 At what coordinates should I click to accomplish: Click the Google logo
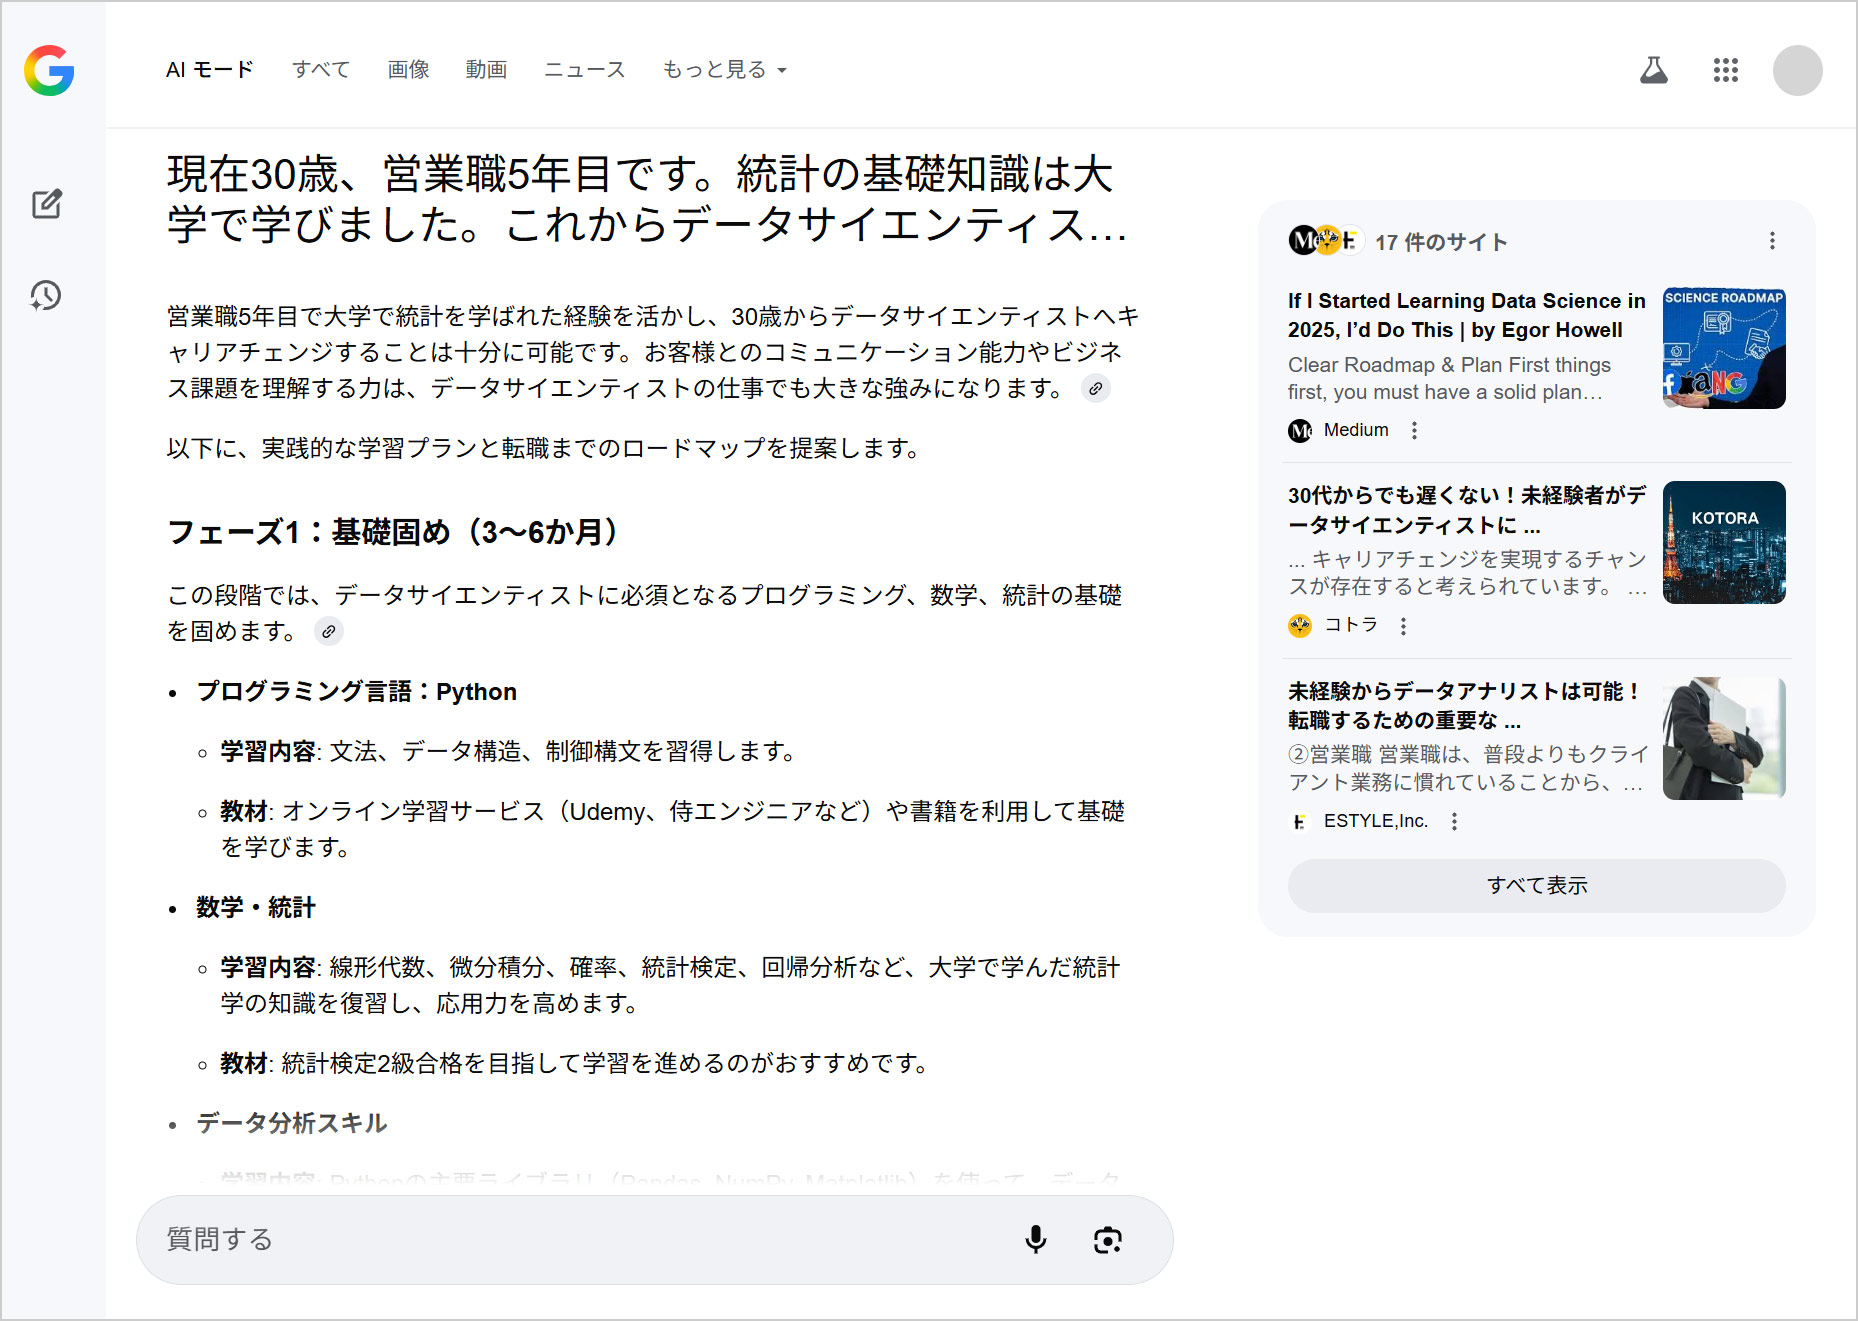(51, 70)
